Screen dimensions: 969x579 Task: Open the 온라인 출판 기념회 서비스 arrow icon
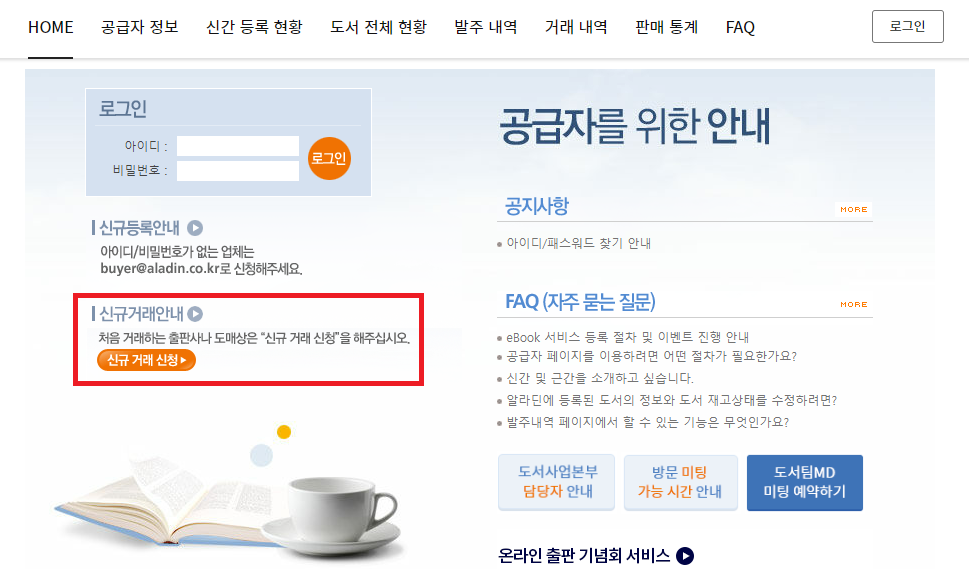tap(685, 556)
